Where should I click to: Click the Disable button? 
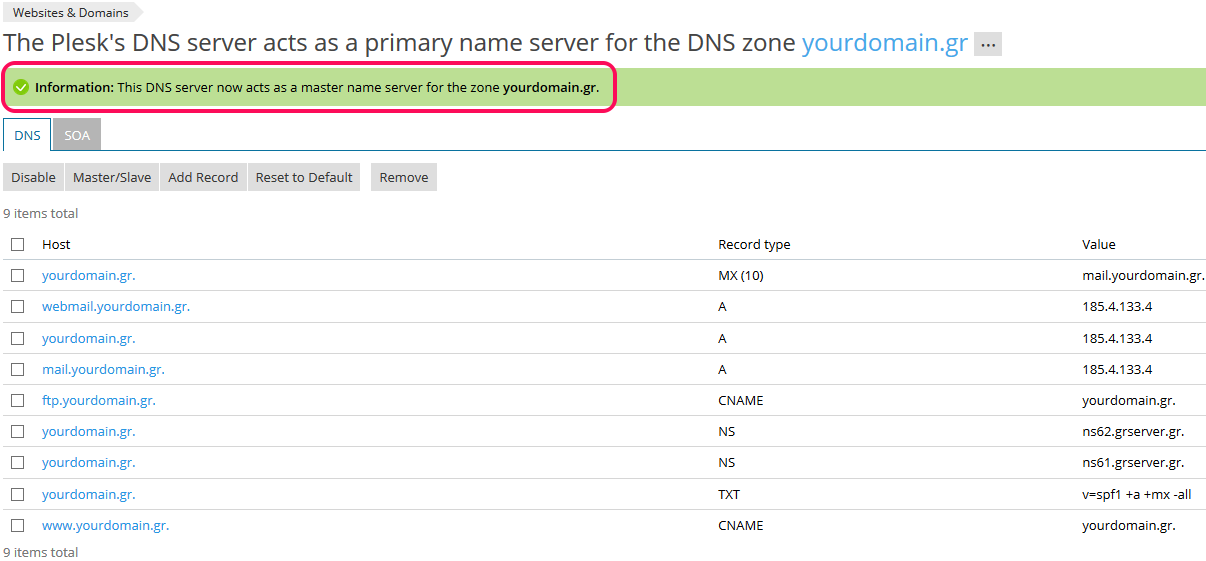pos(34,177)
